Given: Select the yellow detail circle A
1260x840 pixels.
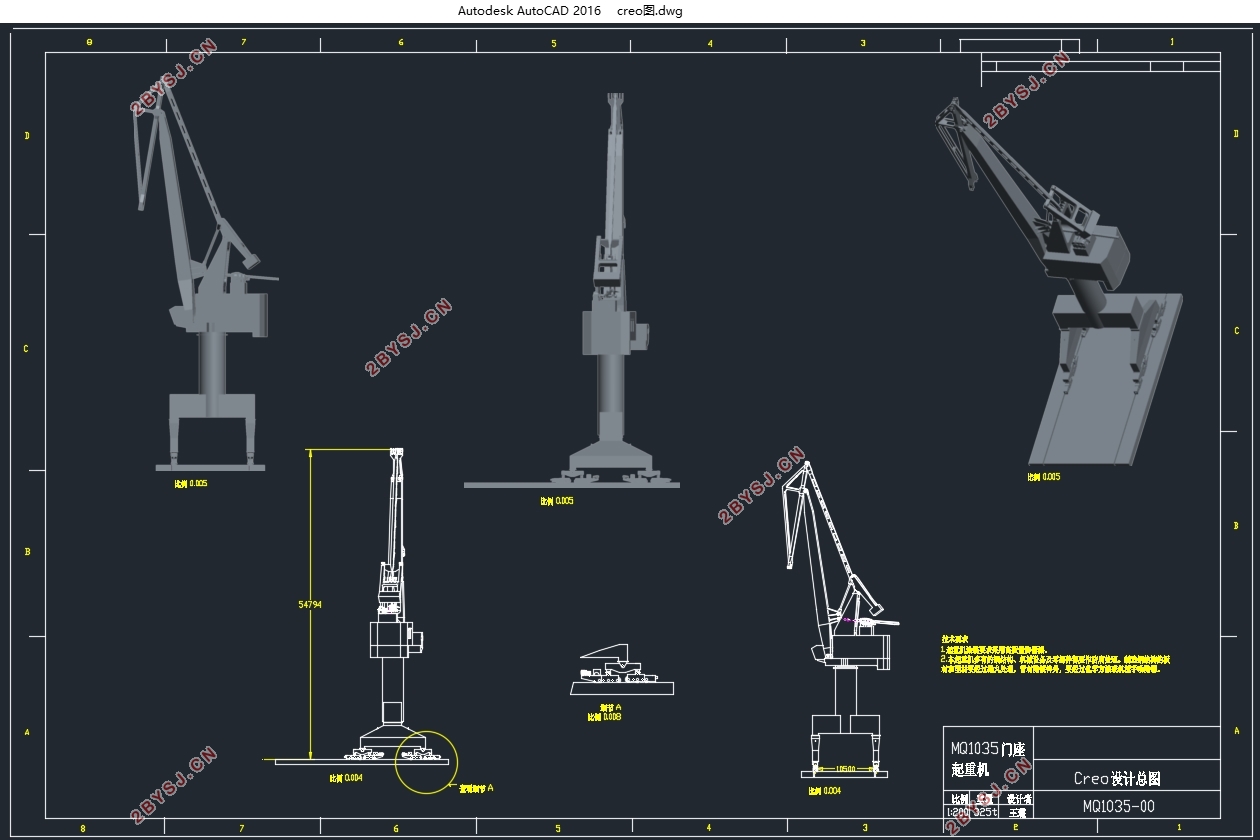Looking at the screenshot, I should (426, 763).
